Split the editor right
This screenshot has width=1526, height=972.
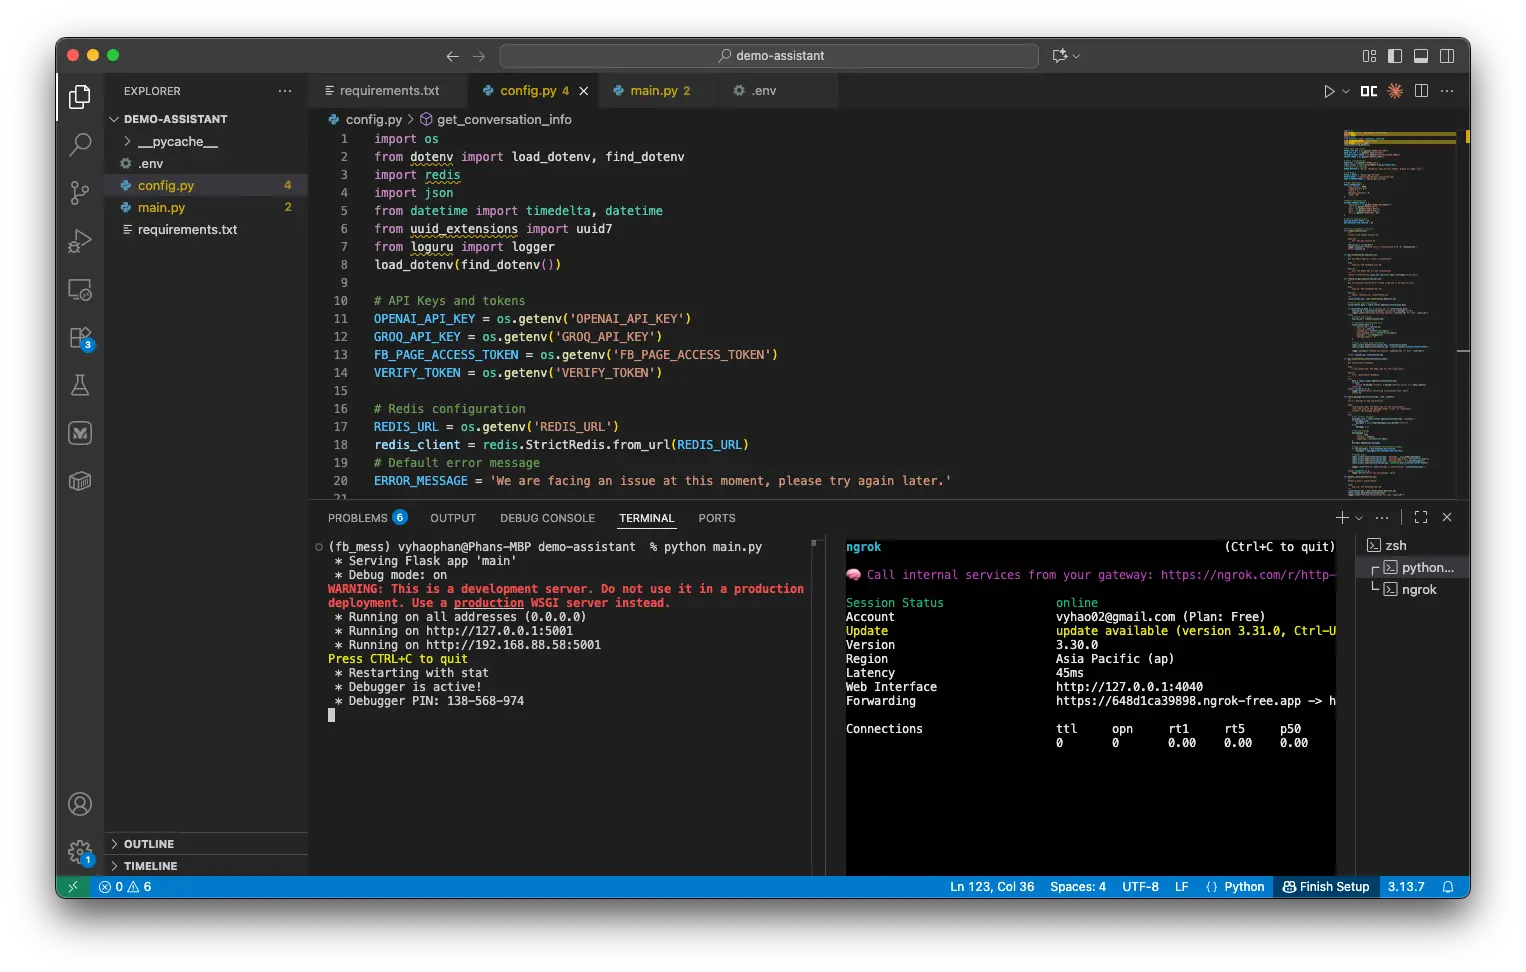point(1422,90)
